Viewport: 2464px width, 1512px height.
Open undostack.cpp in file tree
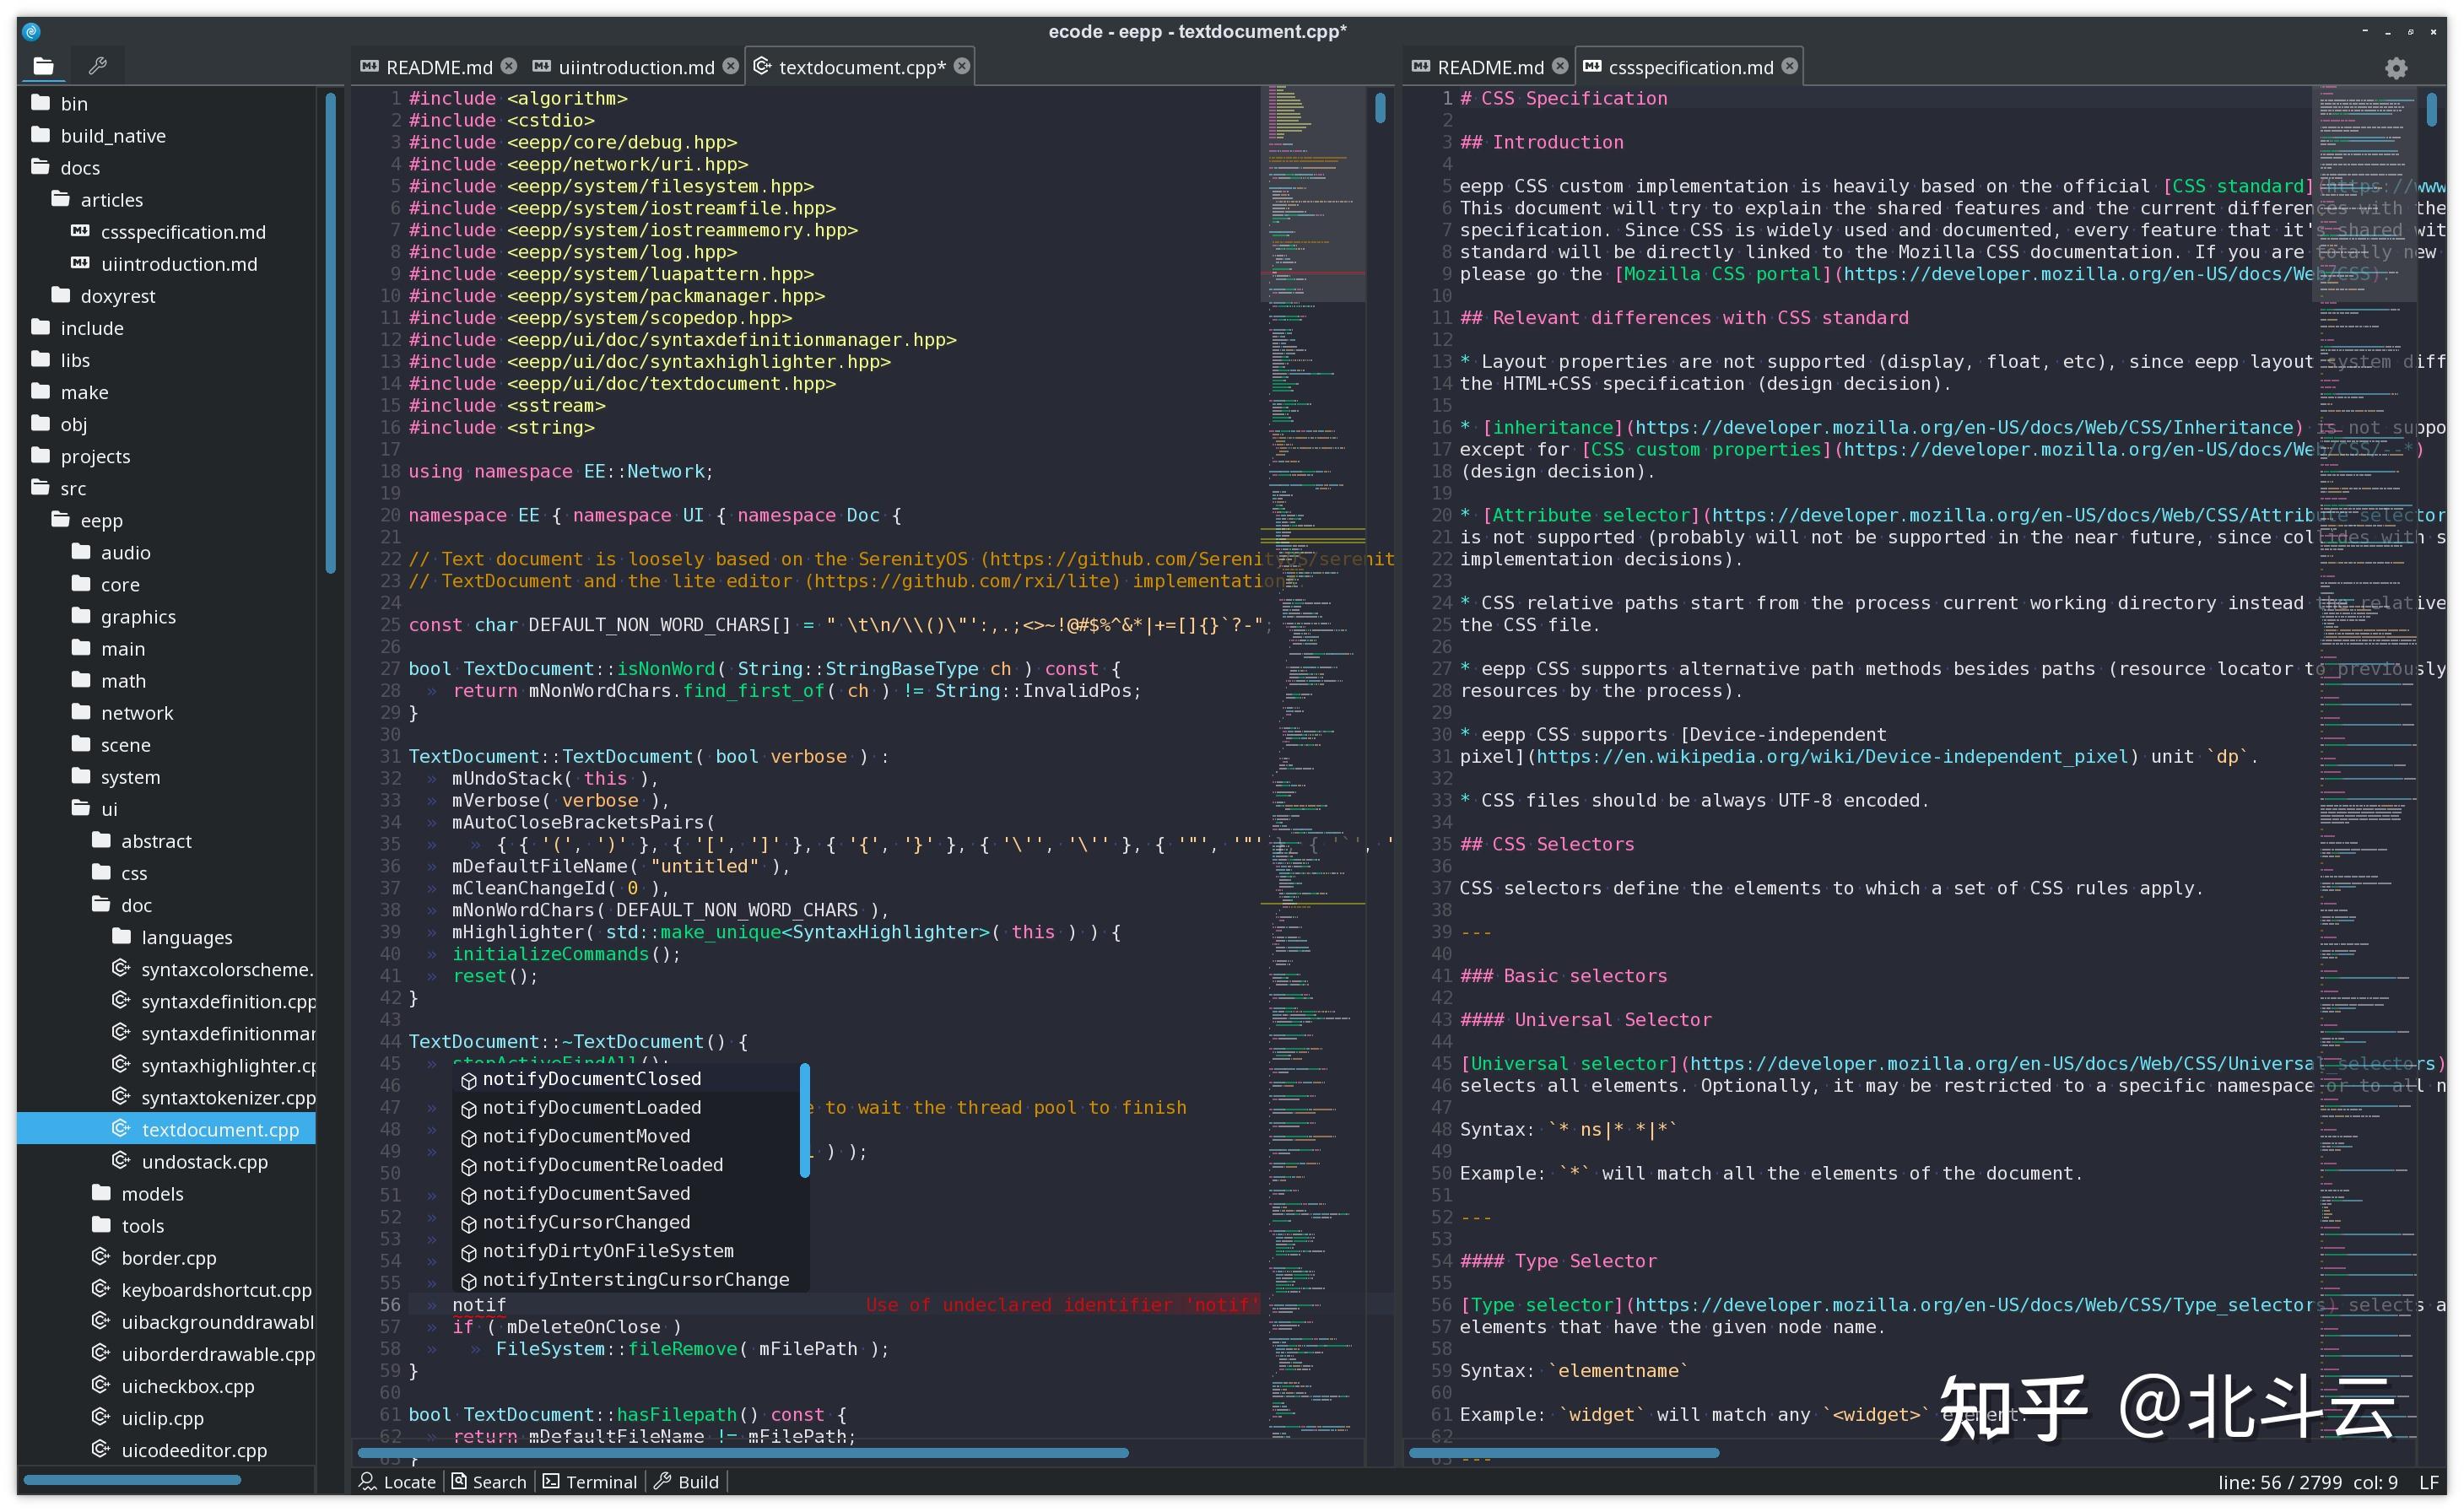tap(204, 1161)
